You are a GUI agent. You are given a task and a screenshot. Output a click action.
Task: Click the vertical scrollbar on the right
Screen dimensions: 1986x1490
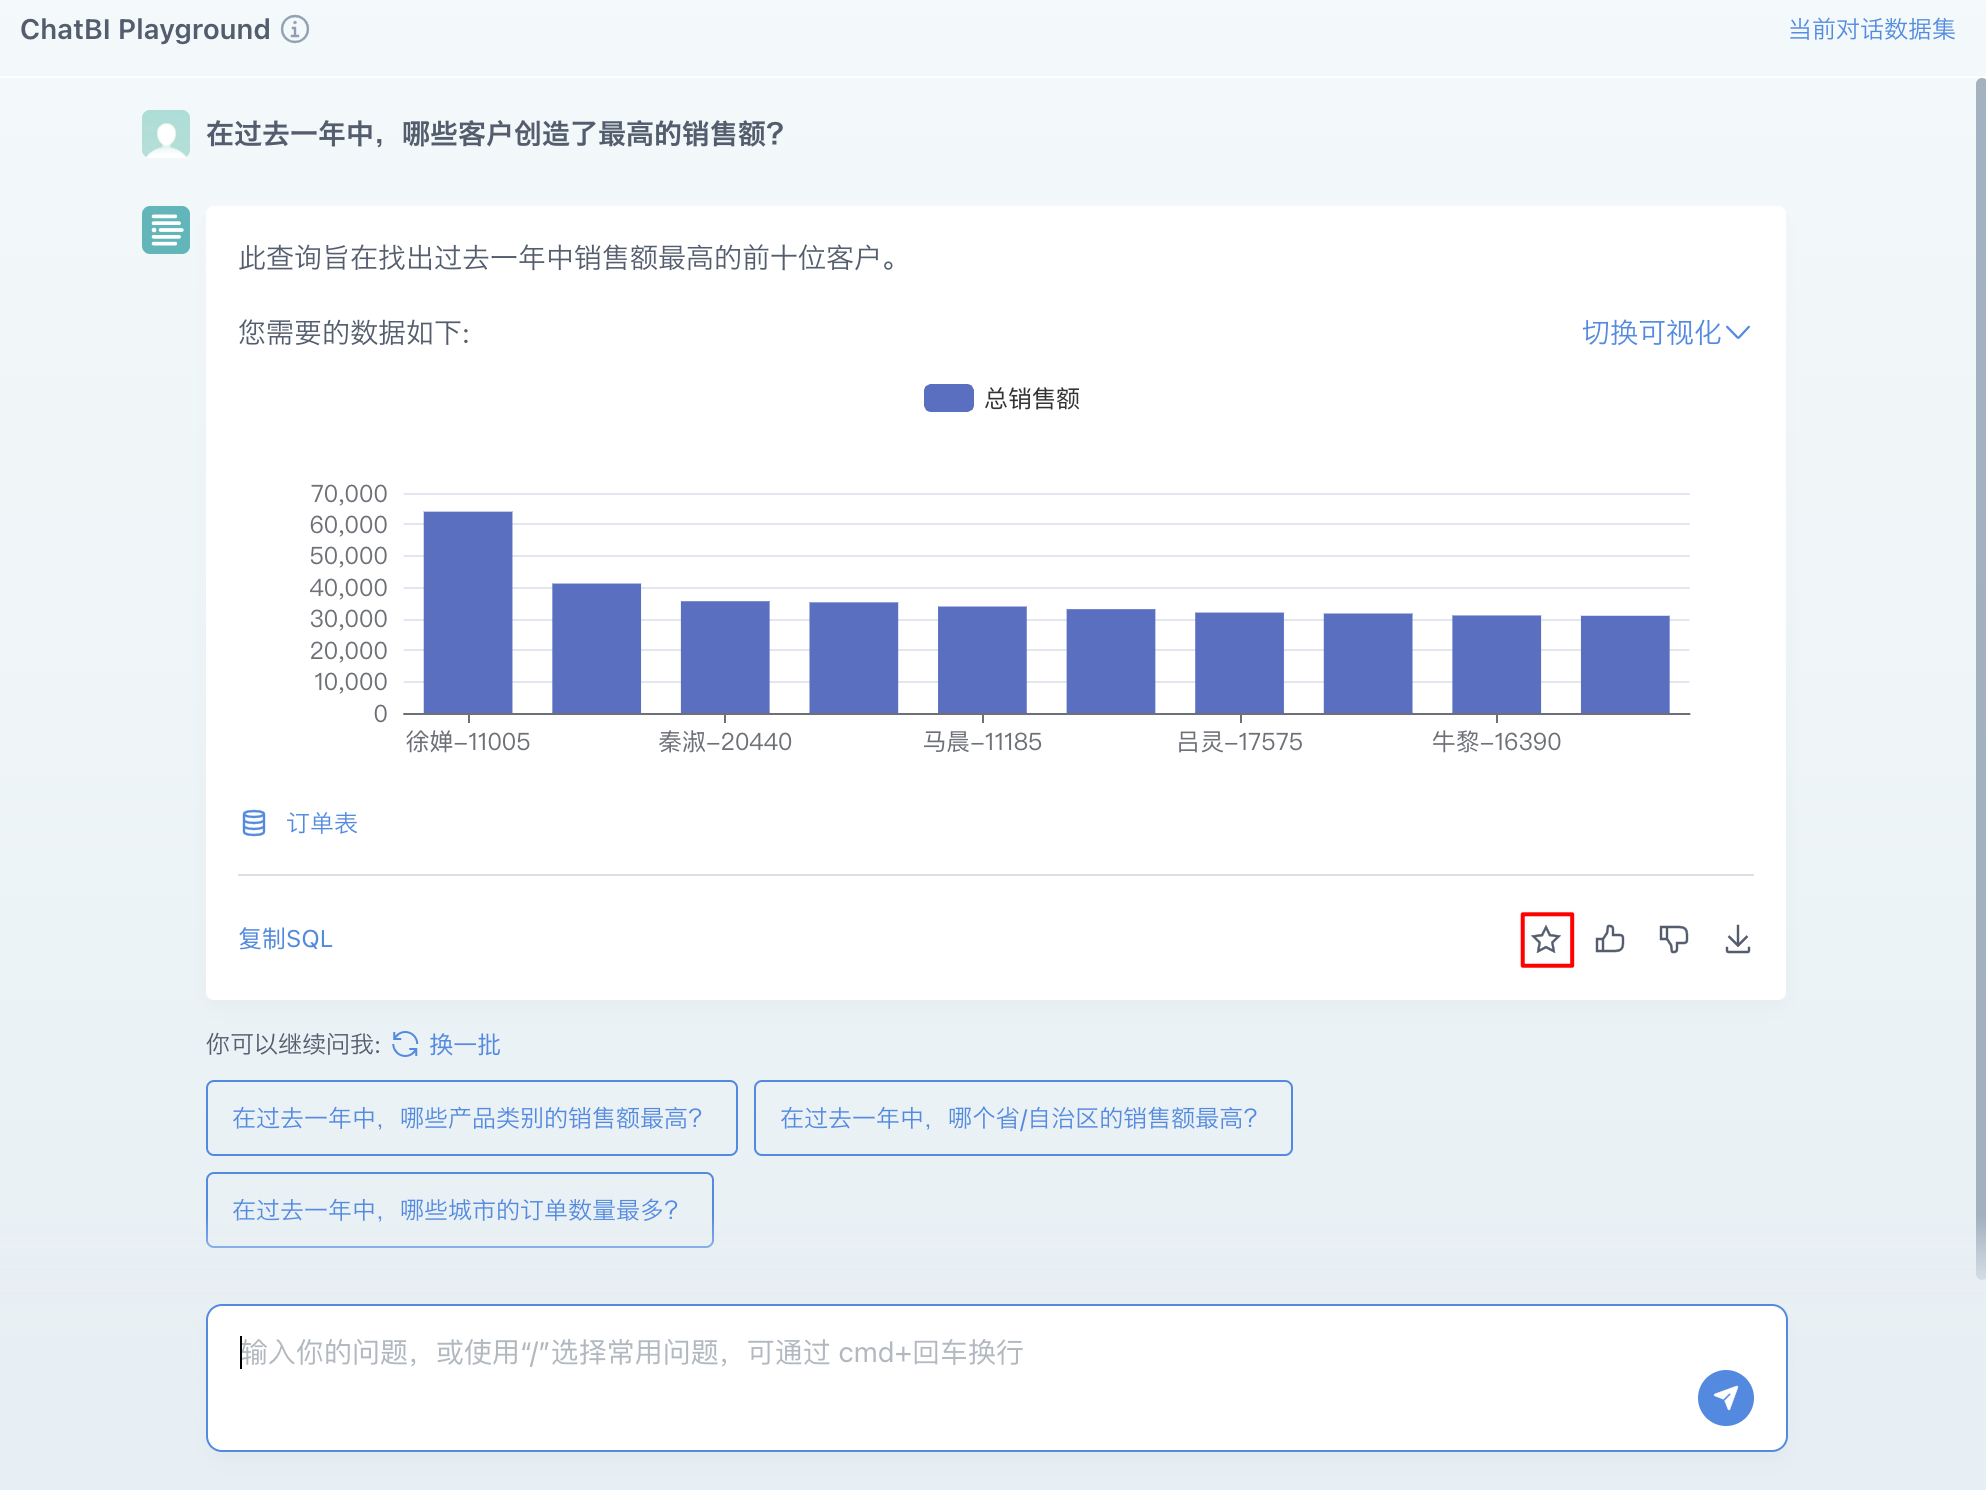point(1980,680)
